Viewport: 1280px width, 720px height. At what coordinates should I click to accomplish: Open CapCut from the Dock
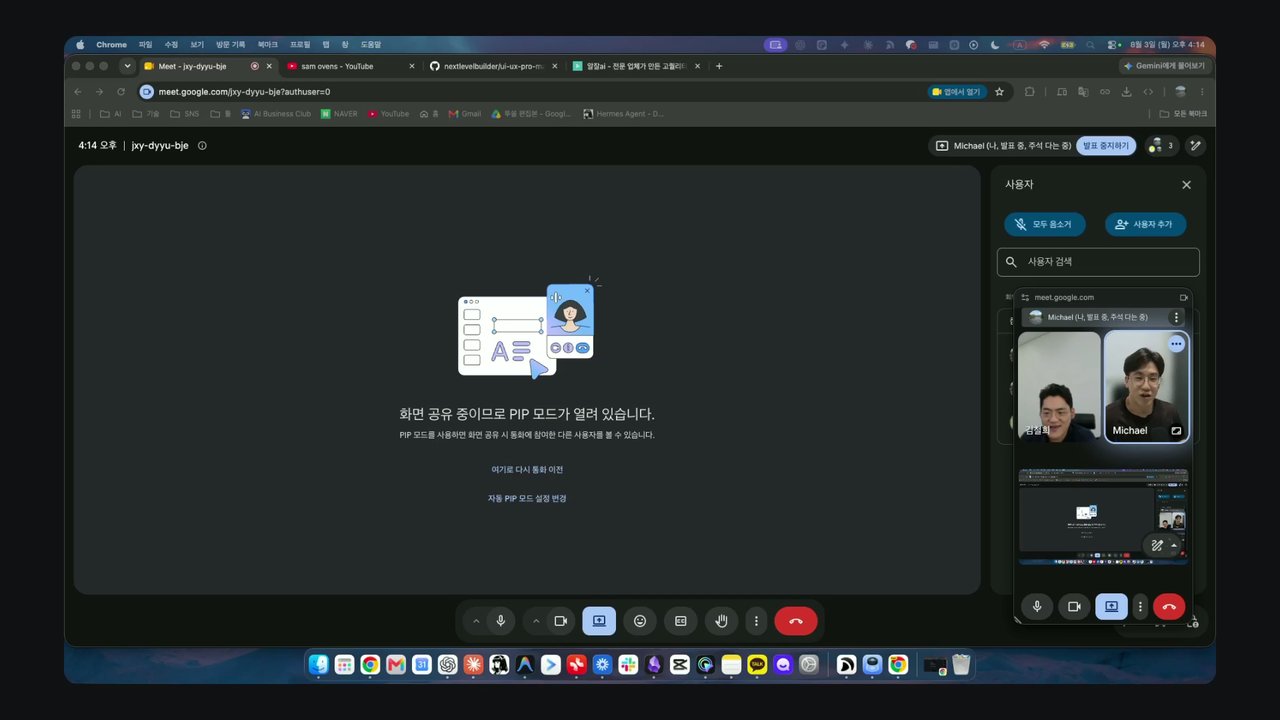click(680, 664)
